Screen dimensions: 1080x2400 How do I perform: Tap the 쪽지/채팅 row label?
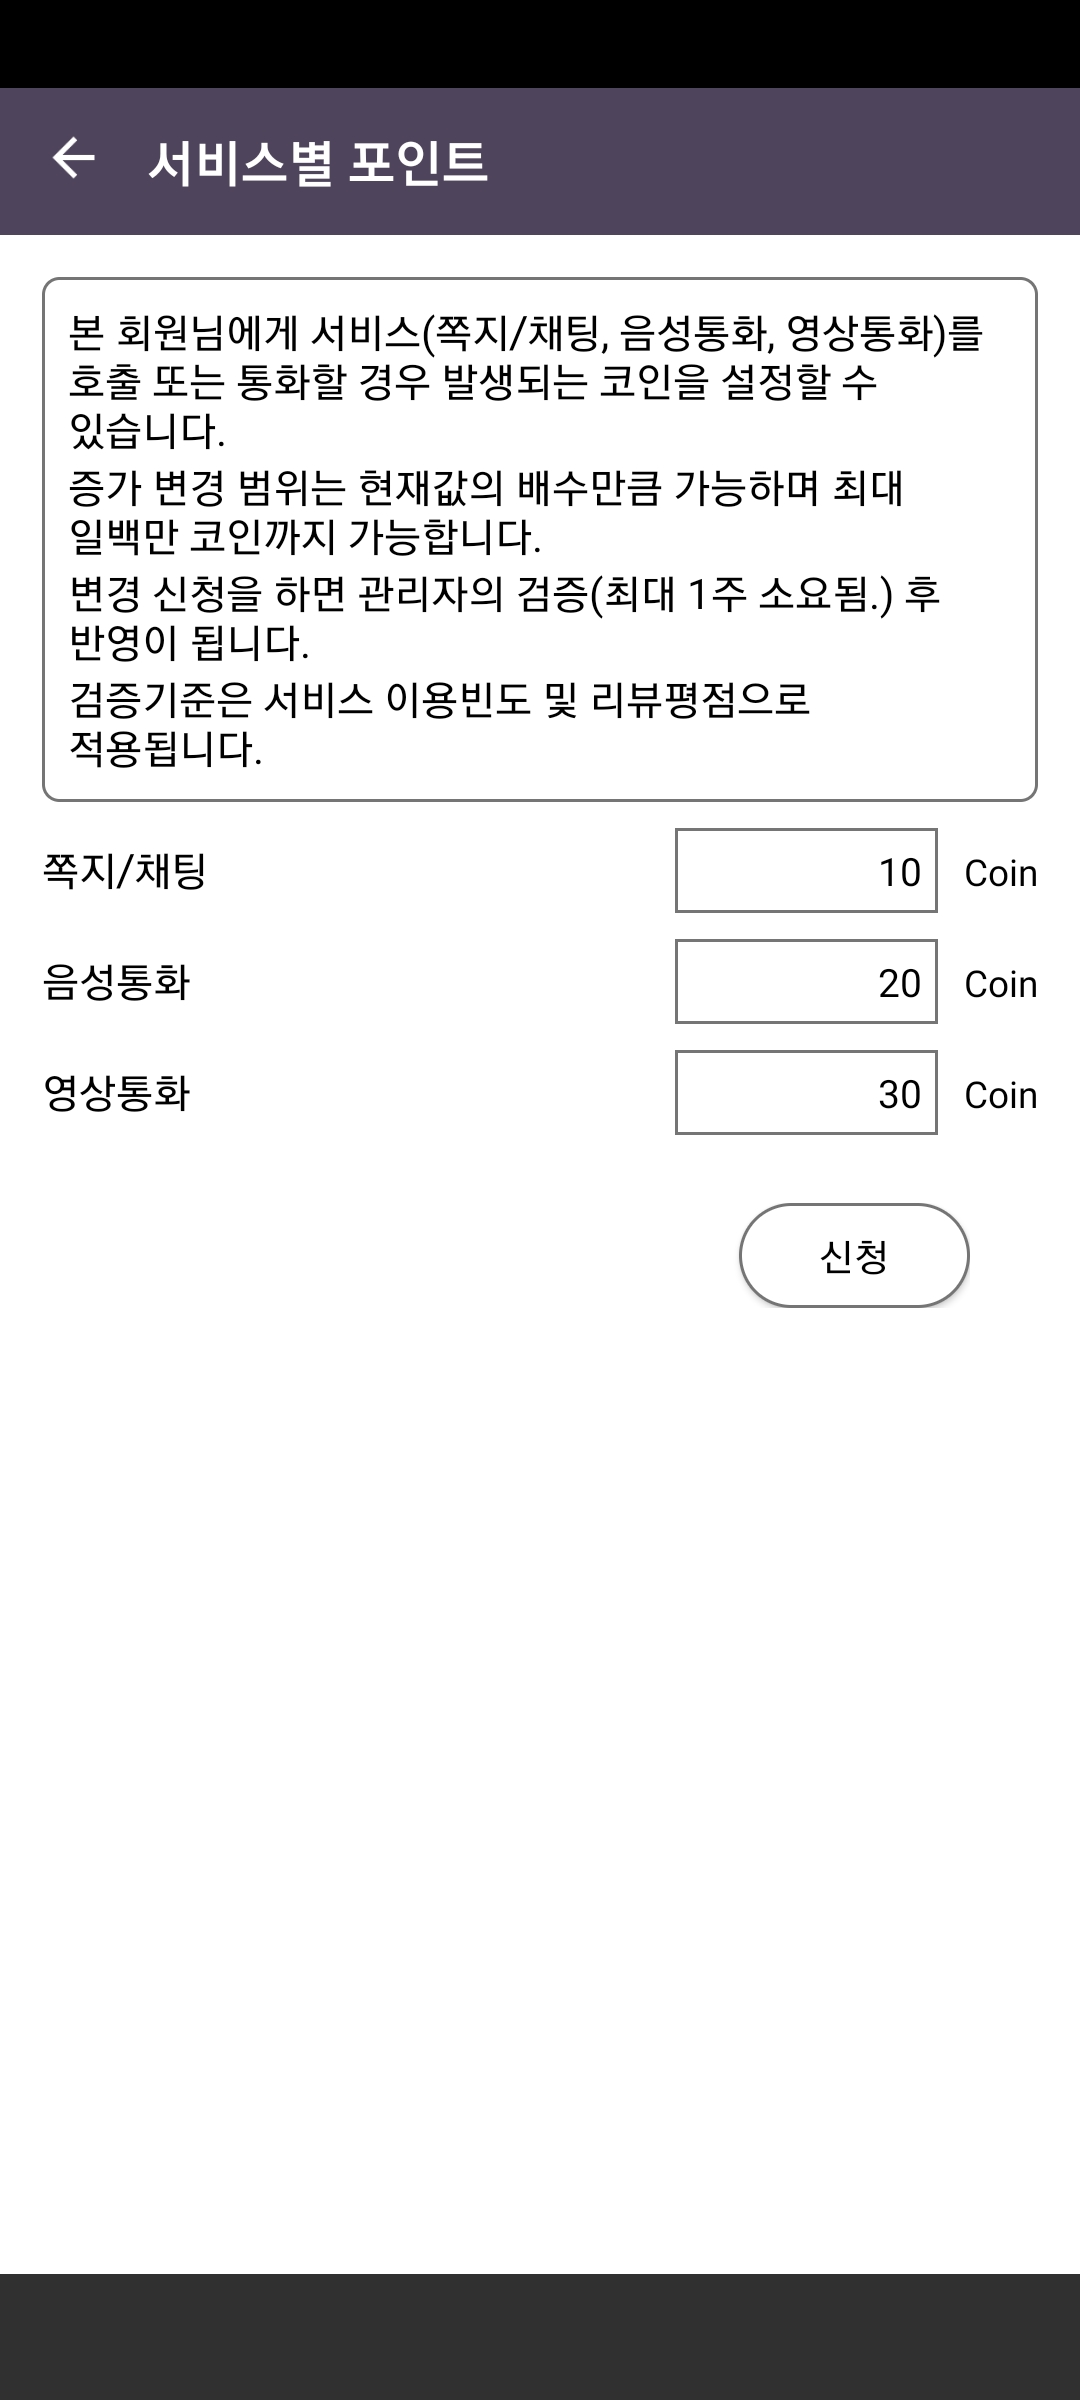[125, 871]
